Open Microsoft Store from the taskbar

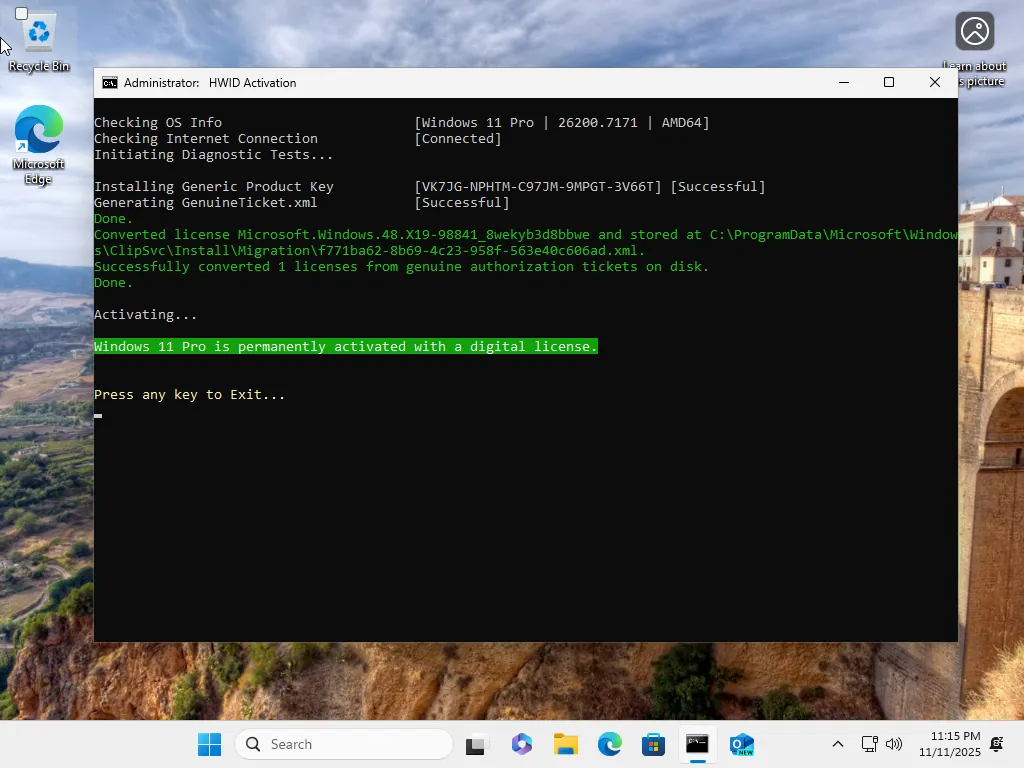[653, 744]
